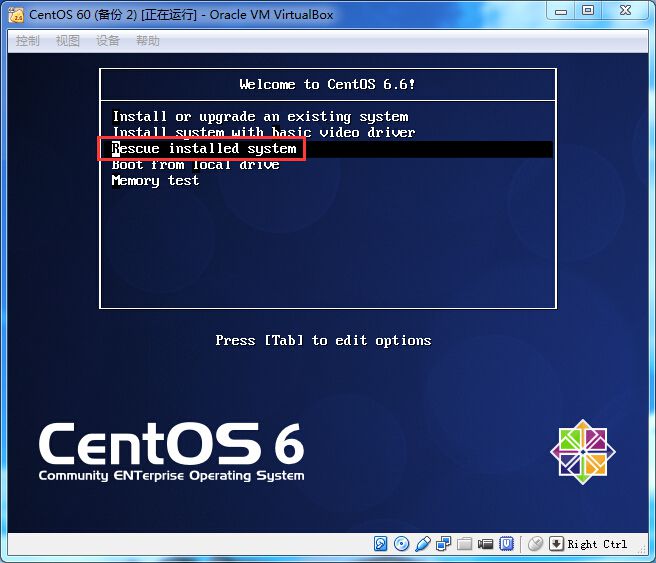Choose 'Boot from local drive' entry
Image resolution: width=656 pixels, height=563 pixels.
(195, 164)
